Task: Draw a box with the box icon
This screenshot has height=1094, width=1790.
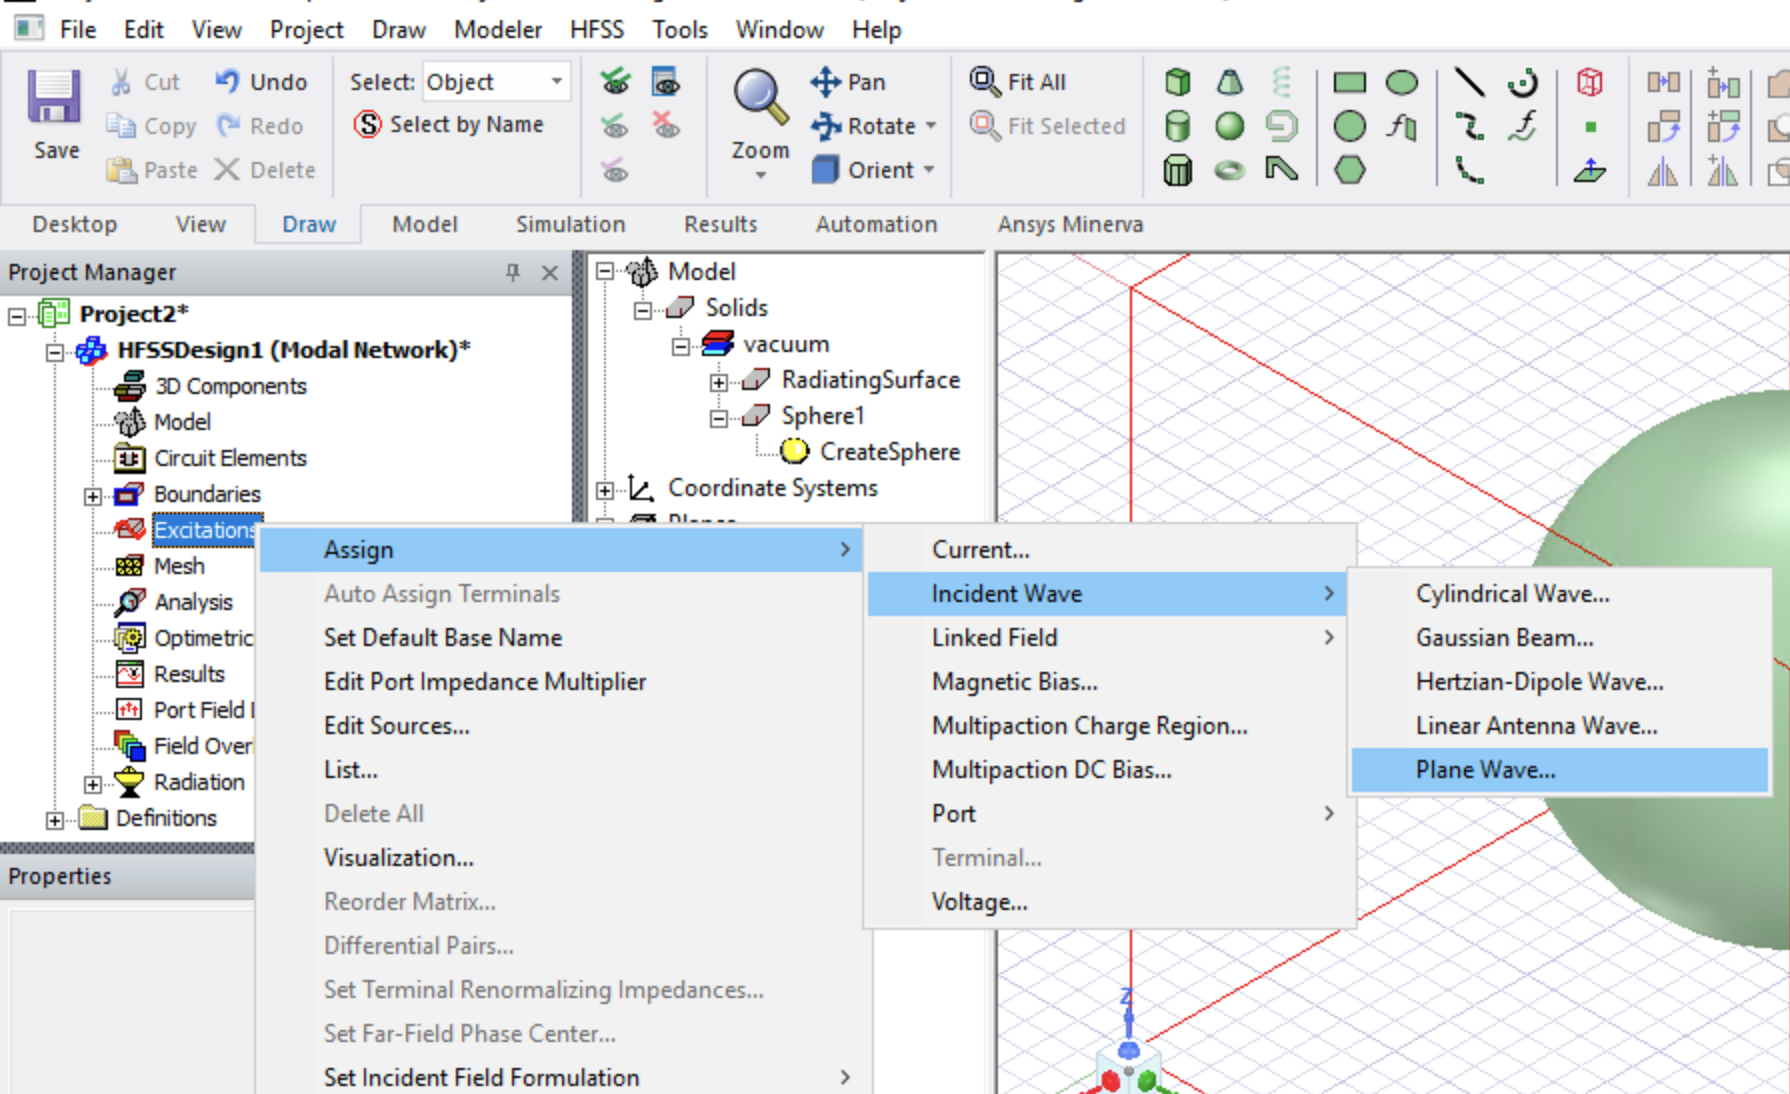Action: pos(1178,82)
